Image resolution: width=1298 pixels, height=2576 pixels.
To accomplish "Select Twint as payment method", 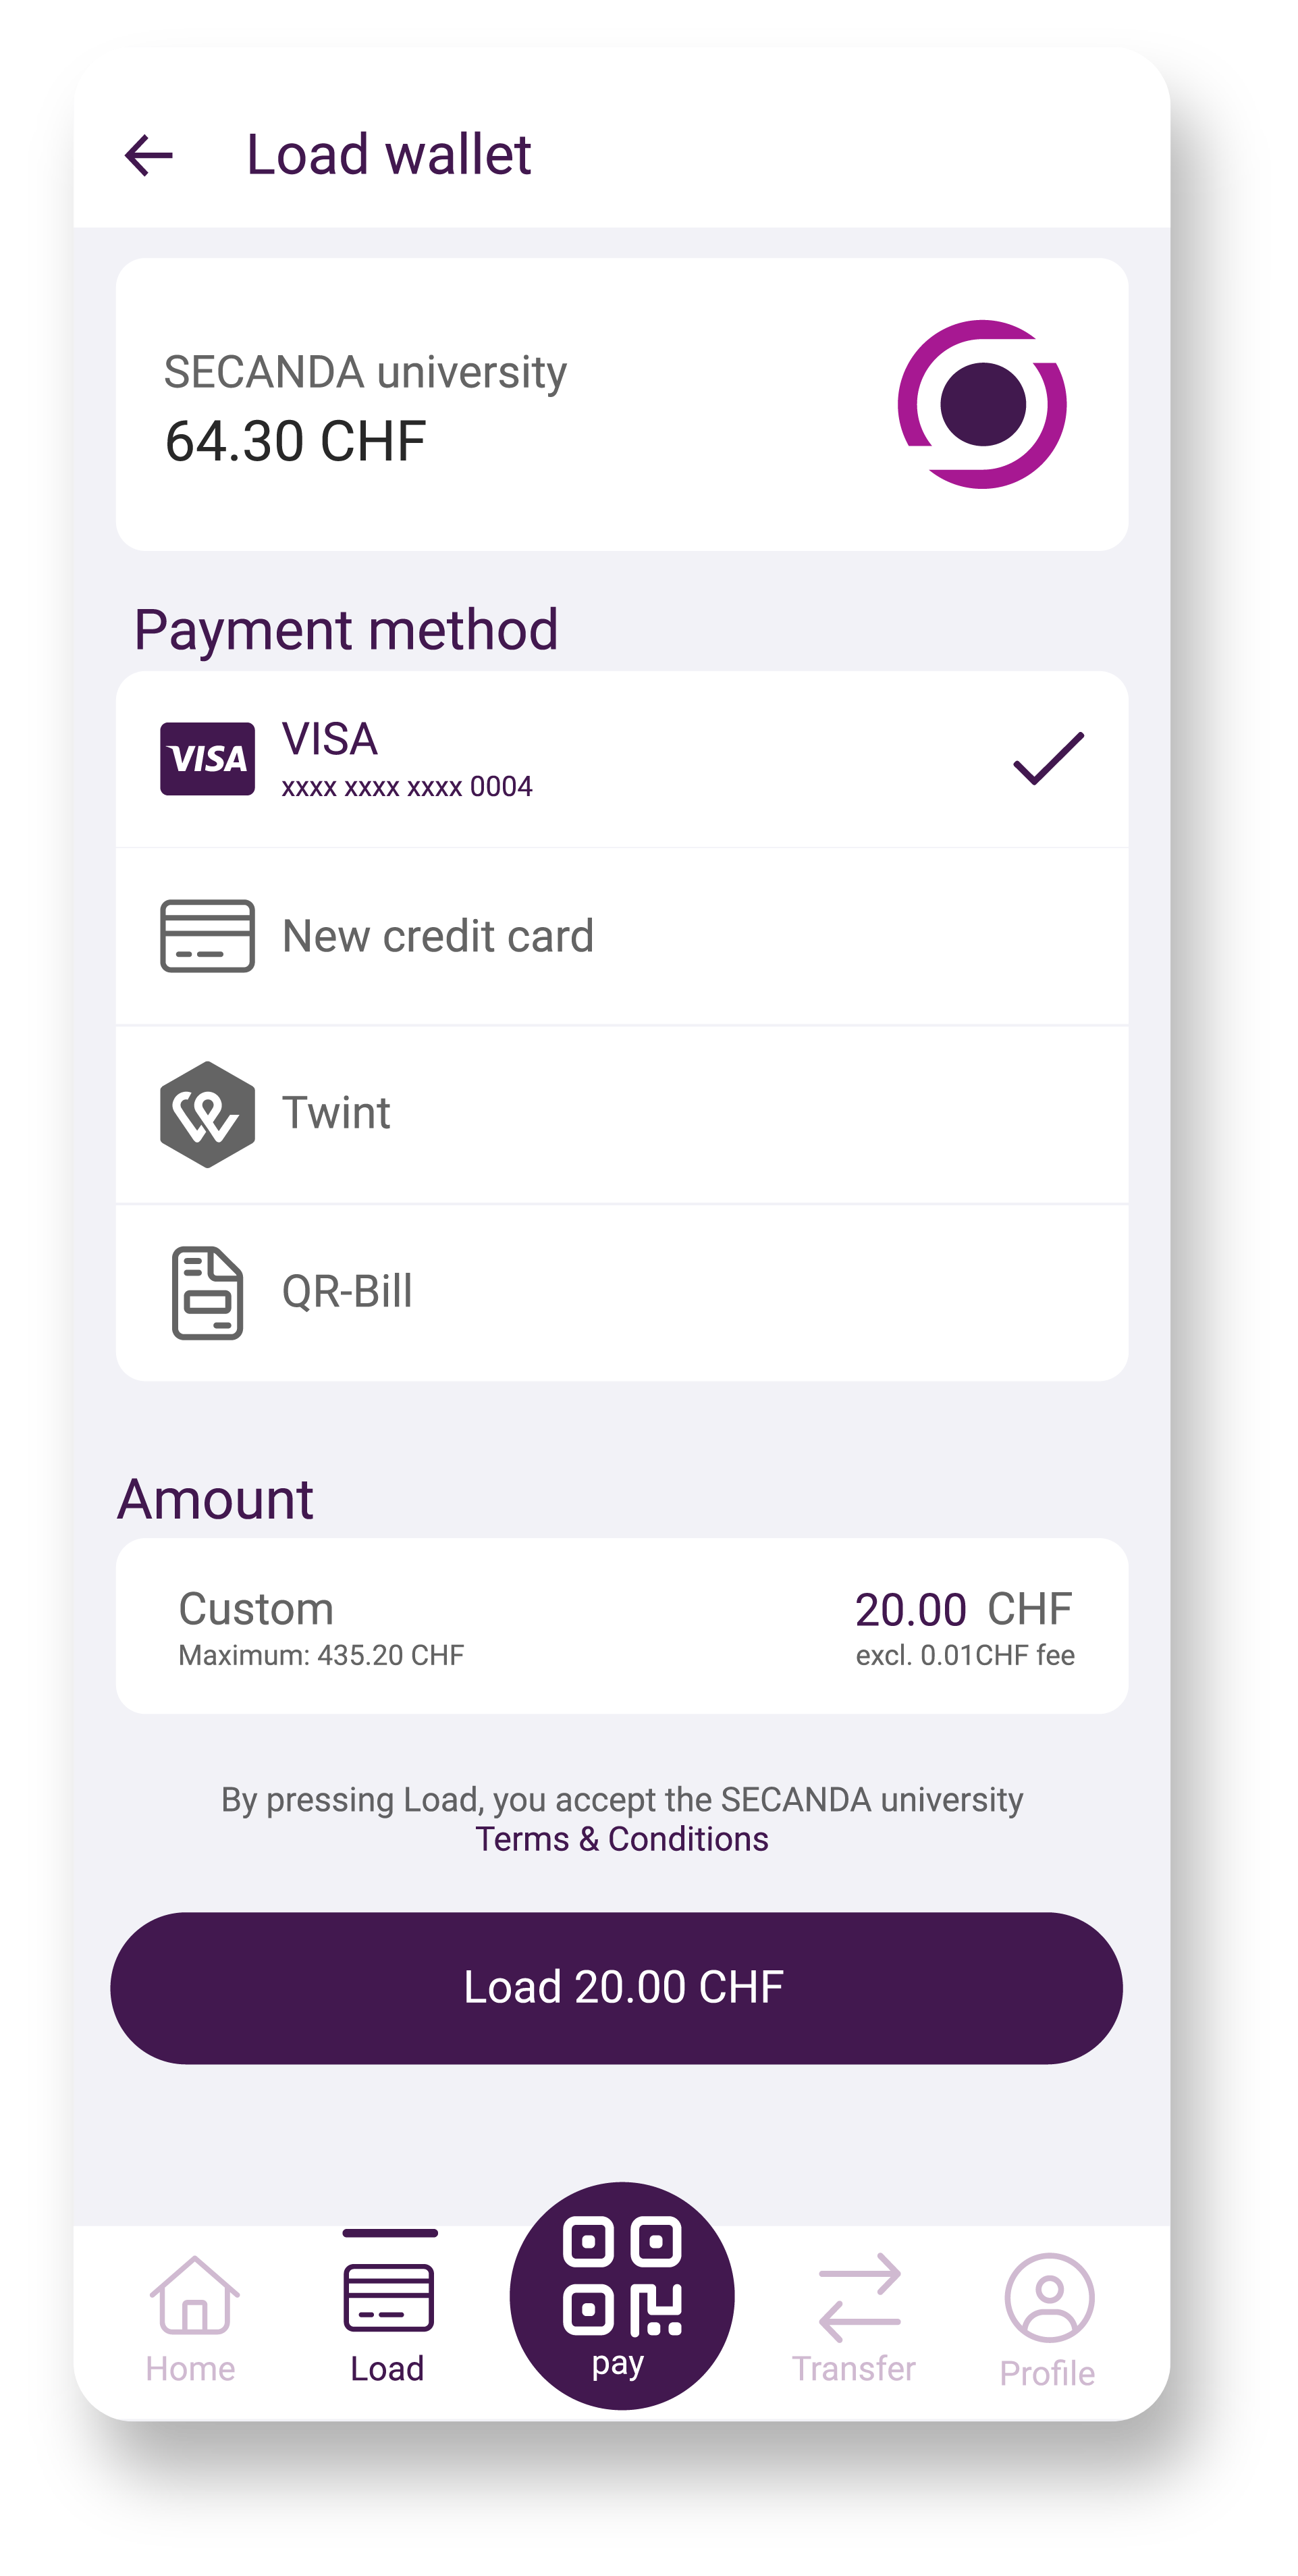I will coord(621,1114).
